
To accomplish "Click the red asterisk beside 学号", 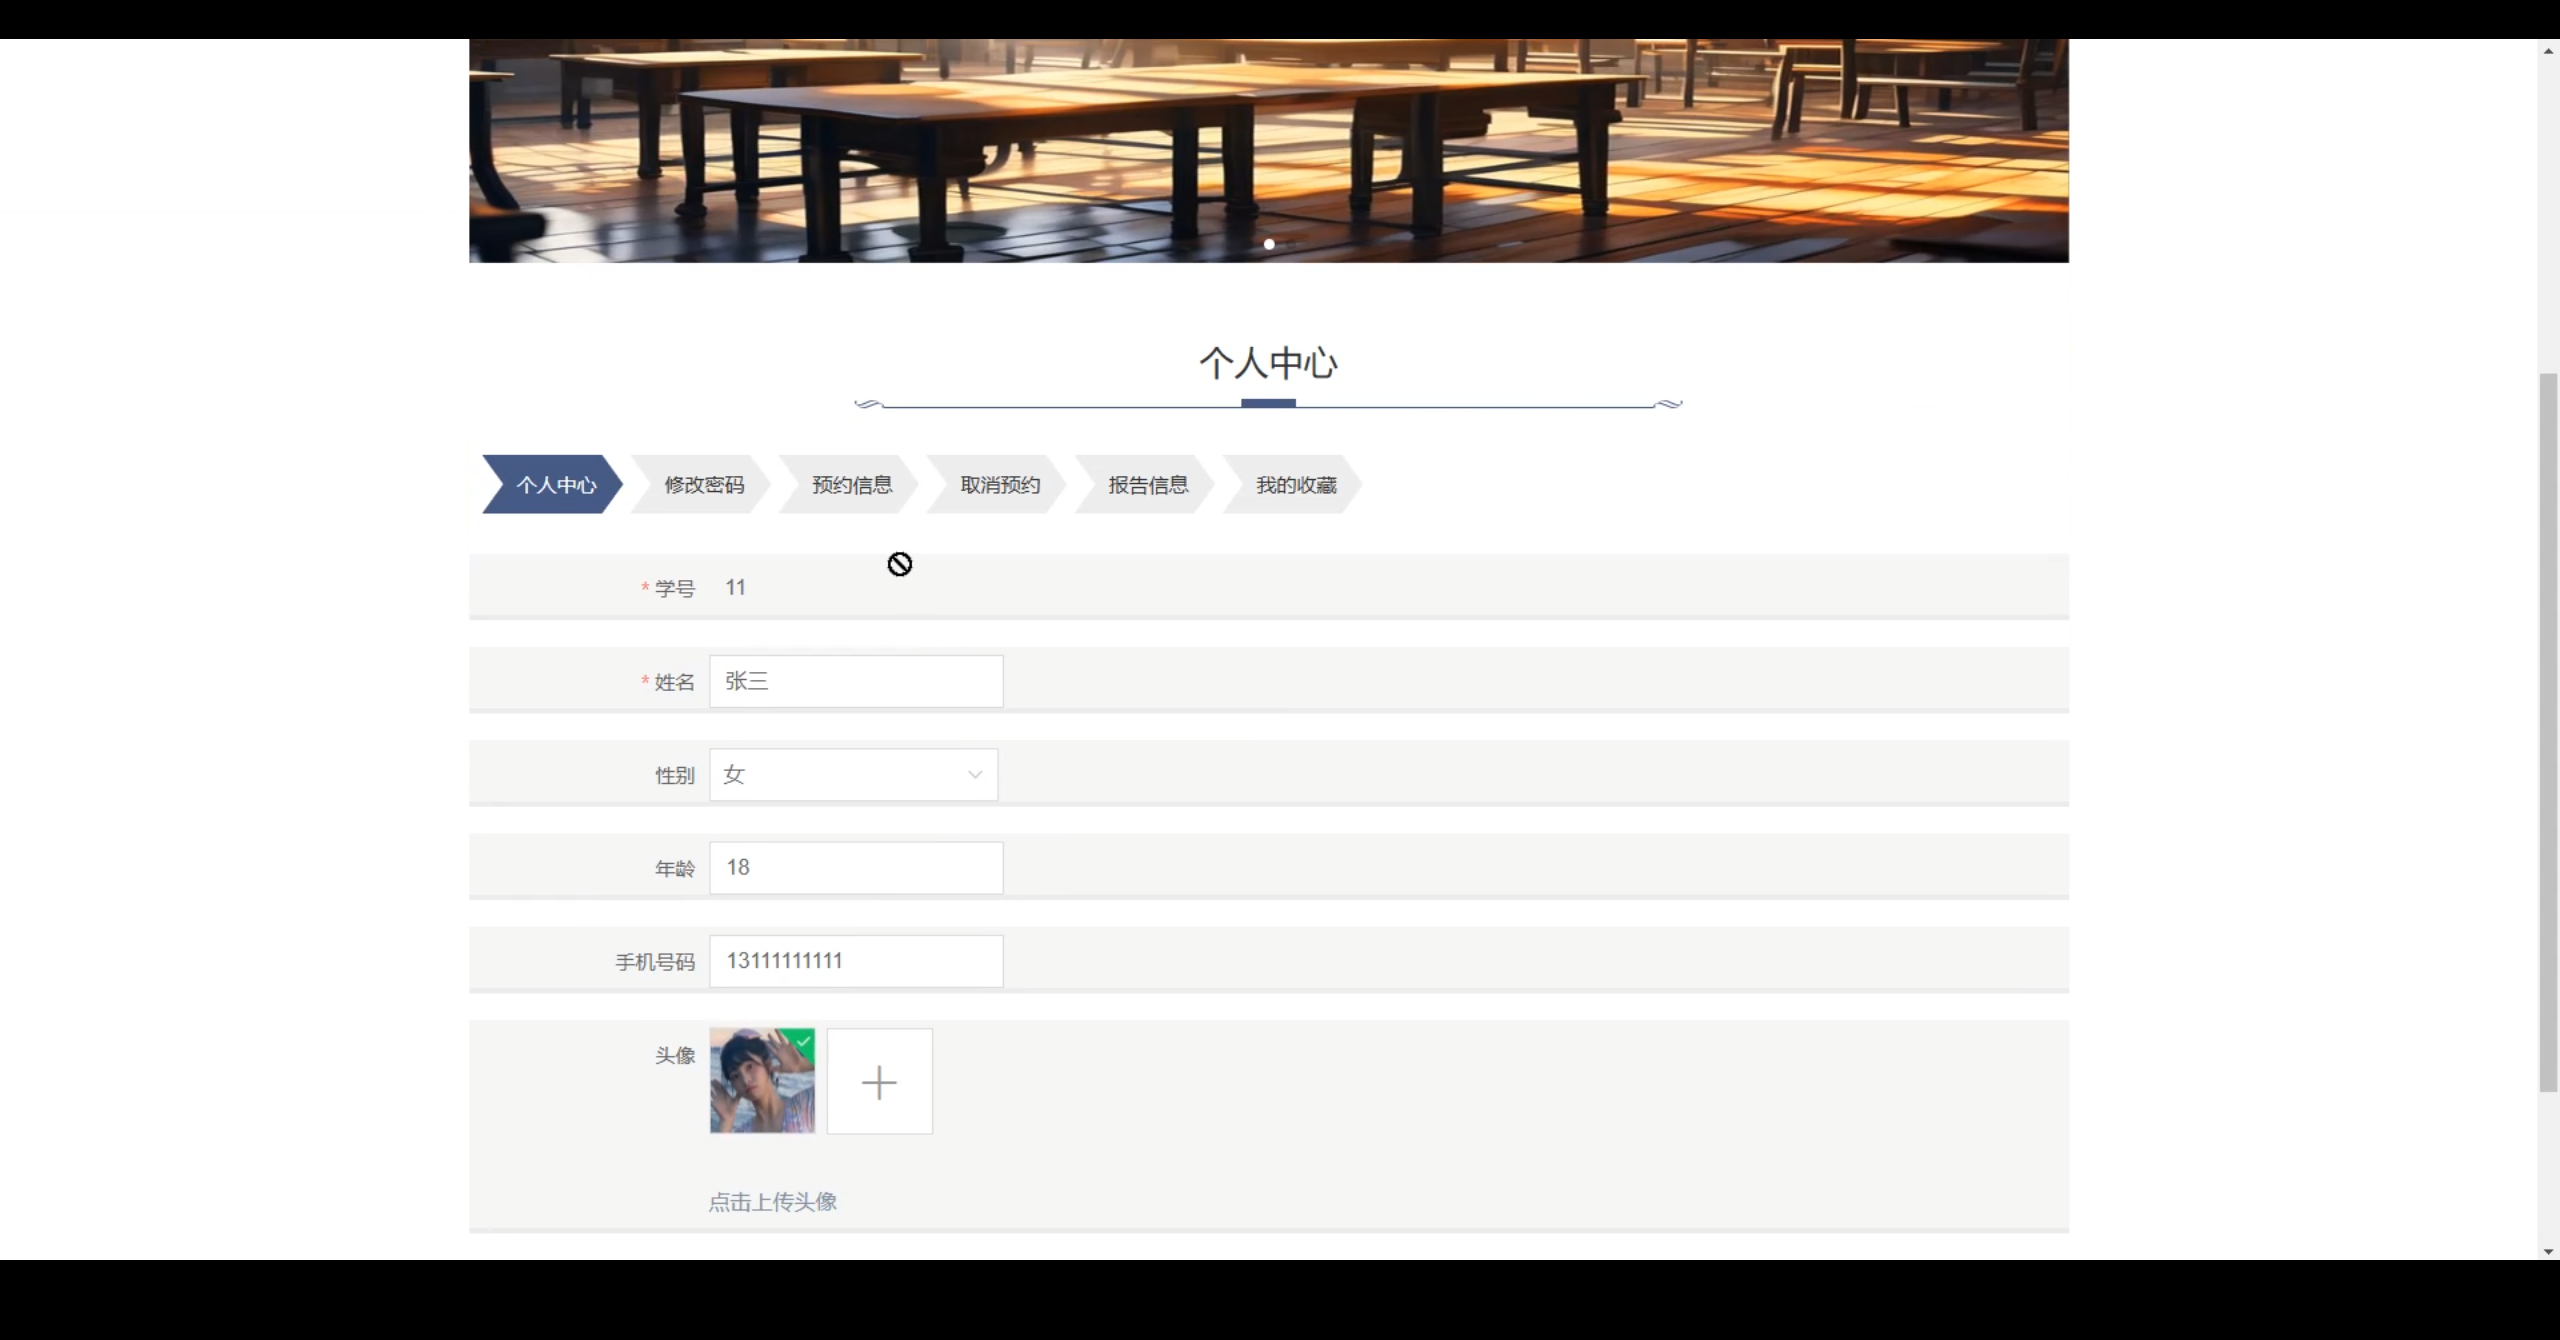I will 645,589.
